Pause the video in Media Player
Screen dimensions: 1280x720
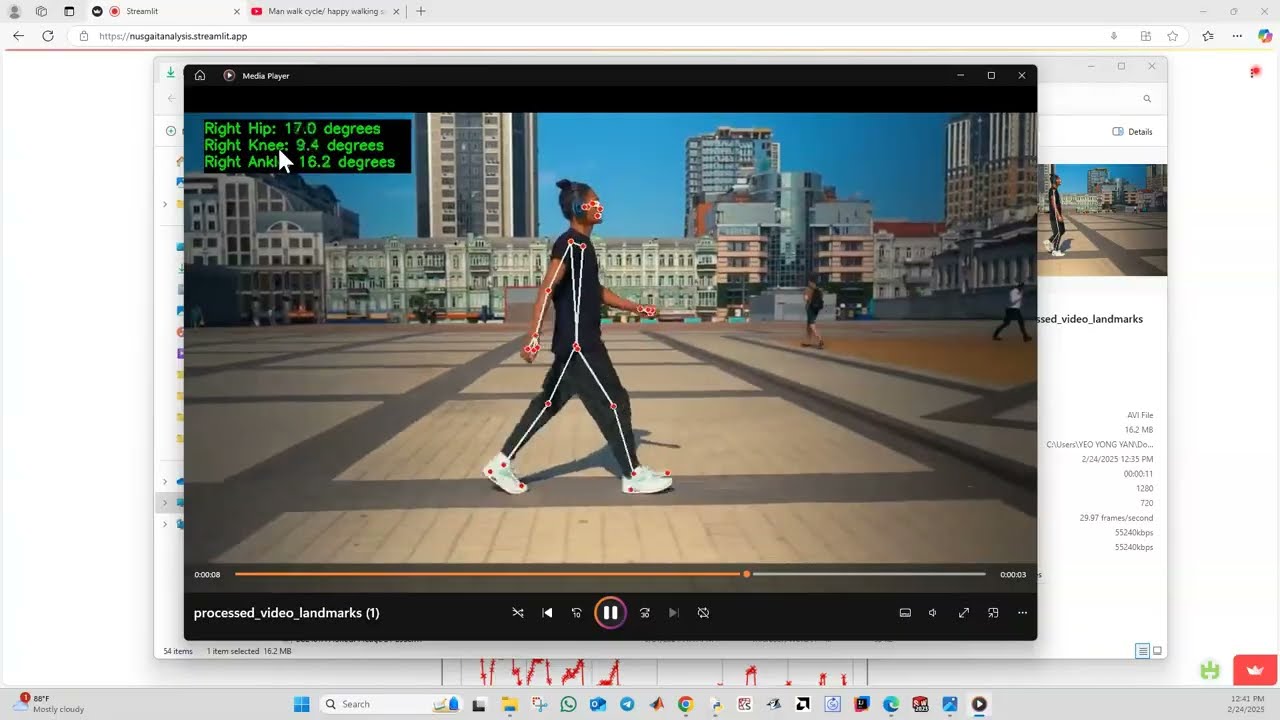(x=610, y=613)
